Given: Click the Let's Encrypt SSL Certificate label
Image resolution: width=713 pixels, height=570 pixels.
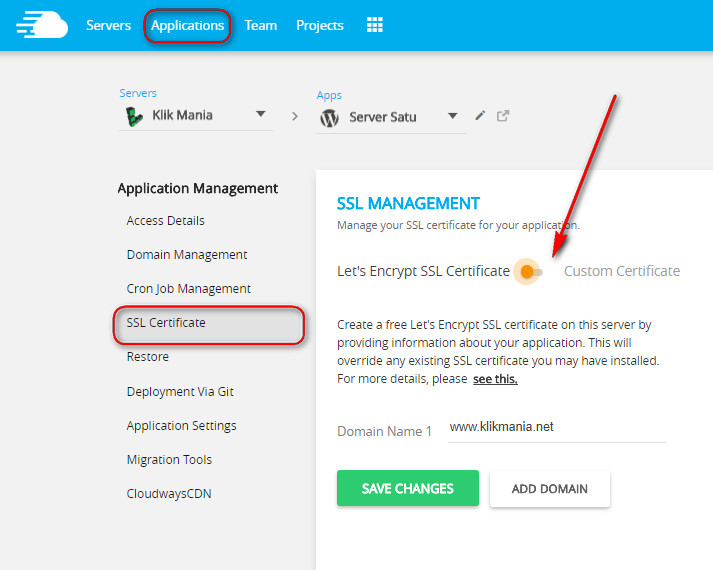Looking at the screenshot, I should 423,271.
